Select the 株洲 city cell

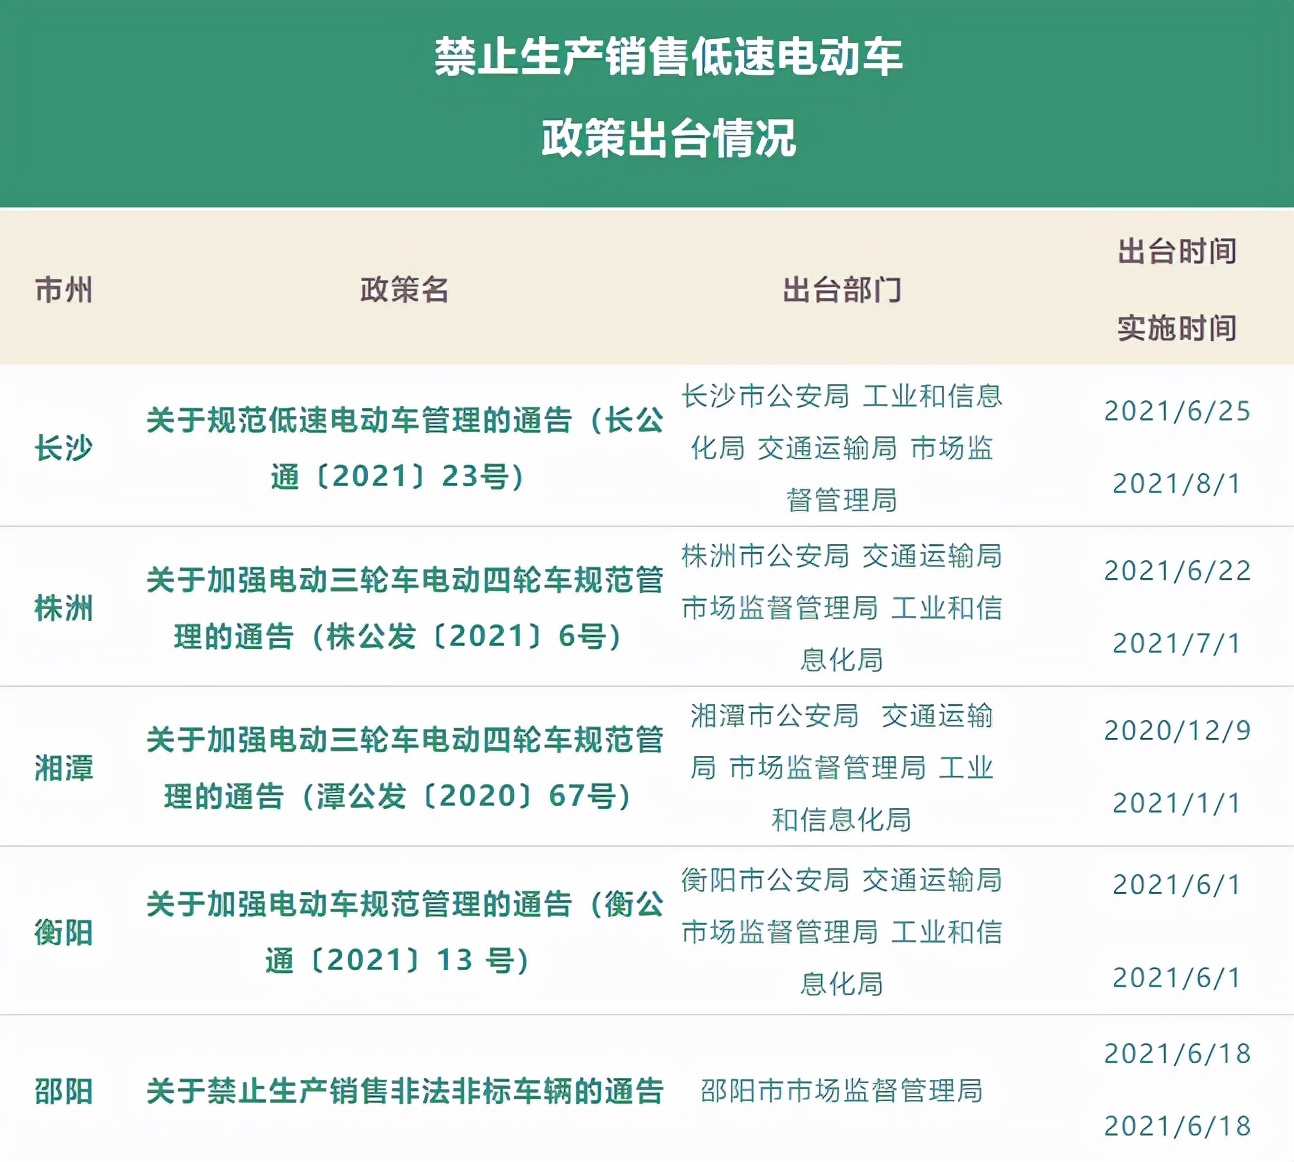pos(64,608)
